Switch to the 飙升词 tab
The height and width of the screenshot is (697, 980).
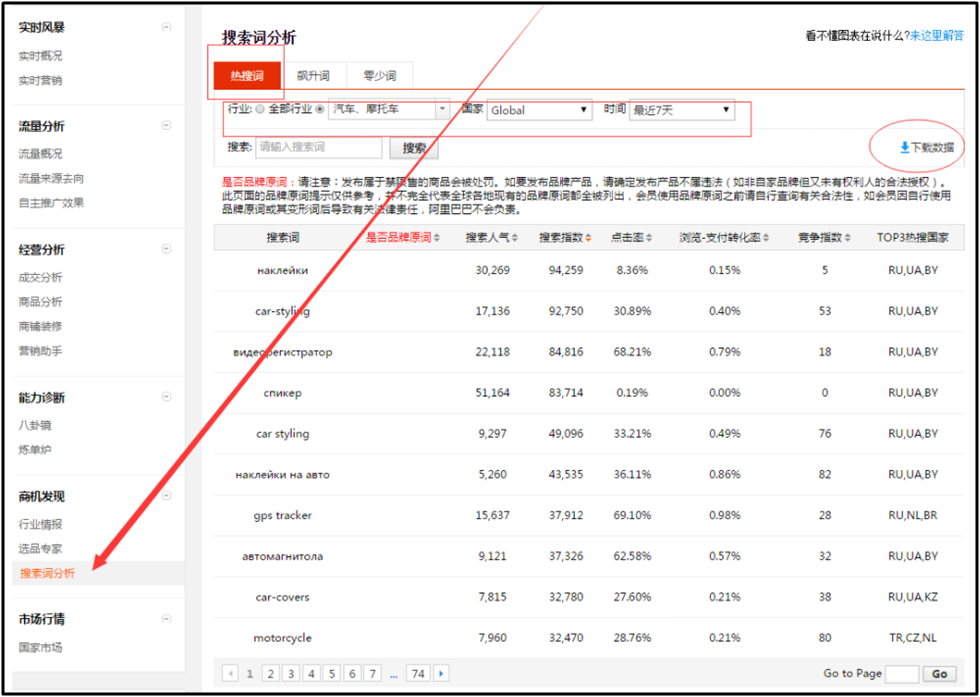314,76
